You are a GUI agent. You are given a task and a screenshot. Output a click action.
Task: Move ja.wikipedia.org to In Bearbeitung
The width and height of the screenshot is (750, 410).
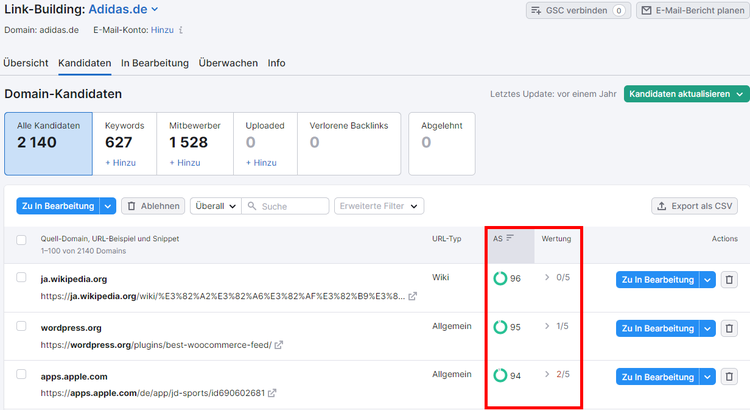pos(658,280)
